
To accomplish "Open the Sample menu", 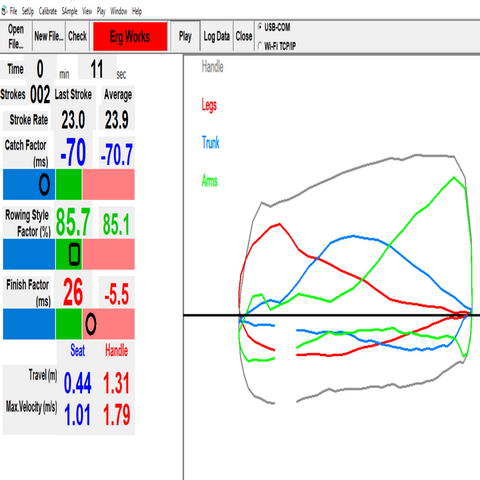I will point(69,11).
